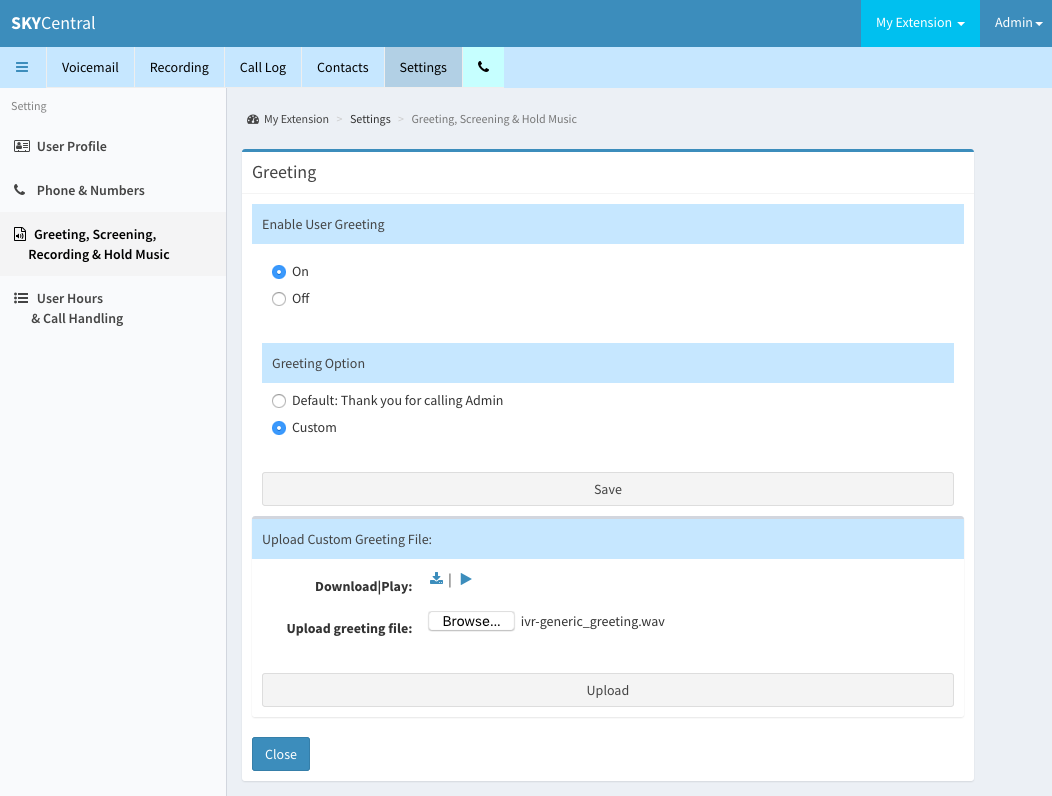Click the Upload button

(608, 690)
